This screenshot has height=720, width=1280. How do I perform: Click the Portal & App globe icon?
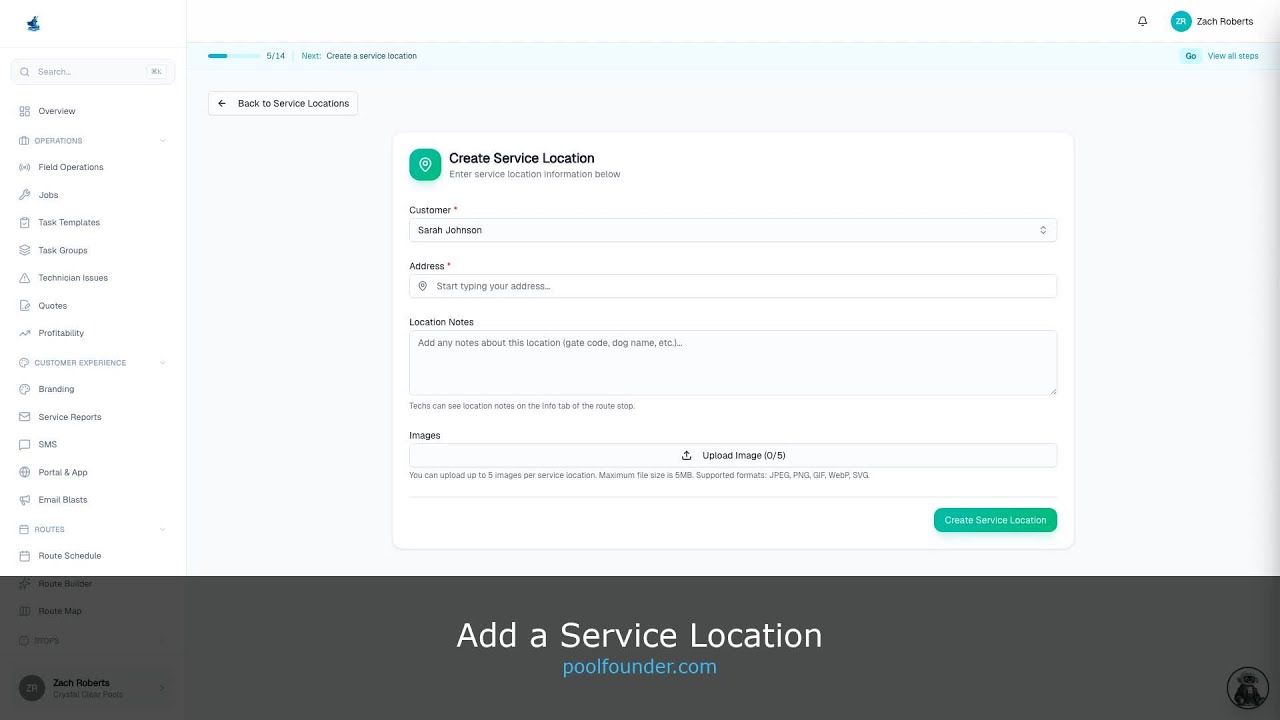click(25, 472)
